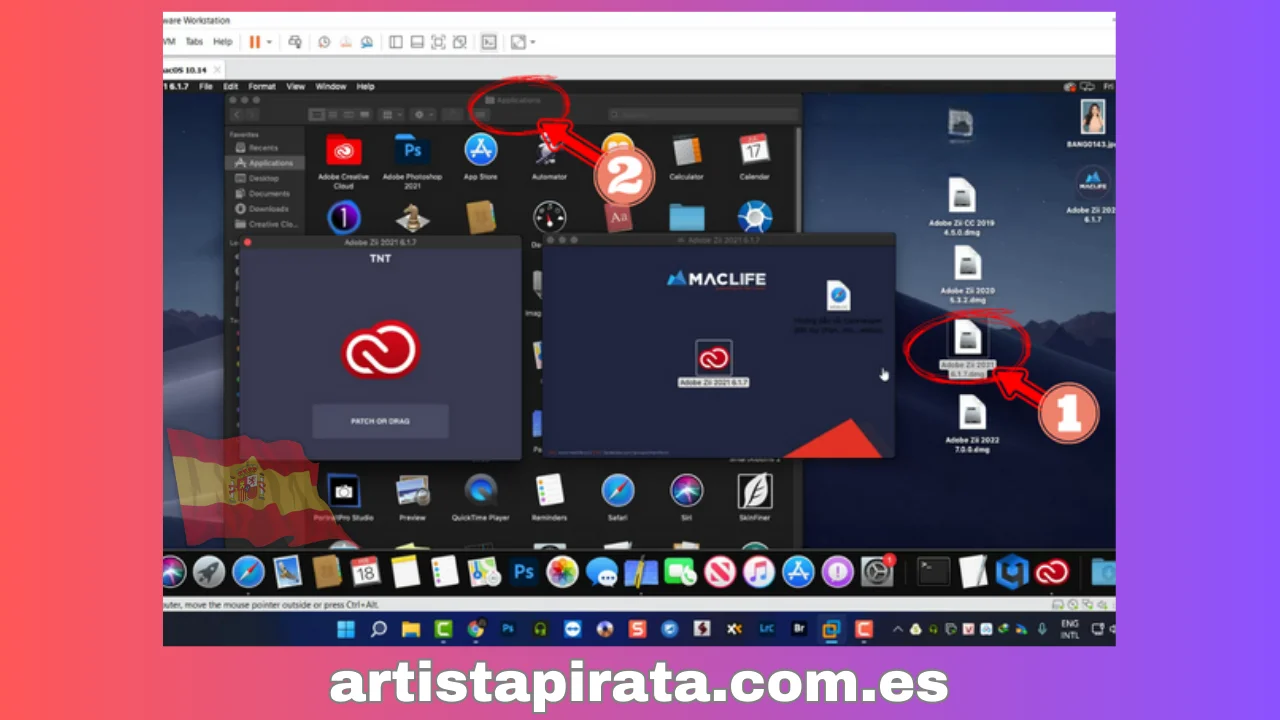Select Recents in Finder sidebar
The width and height of the screenshot is (1280, 720).
click(264, 147)
